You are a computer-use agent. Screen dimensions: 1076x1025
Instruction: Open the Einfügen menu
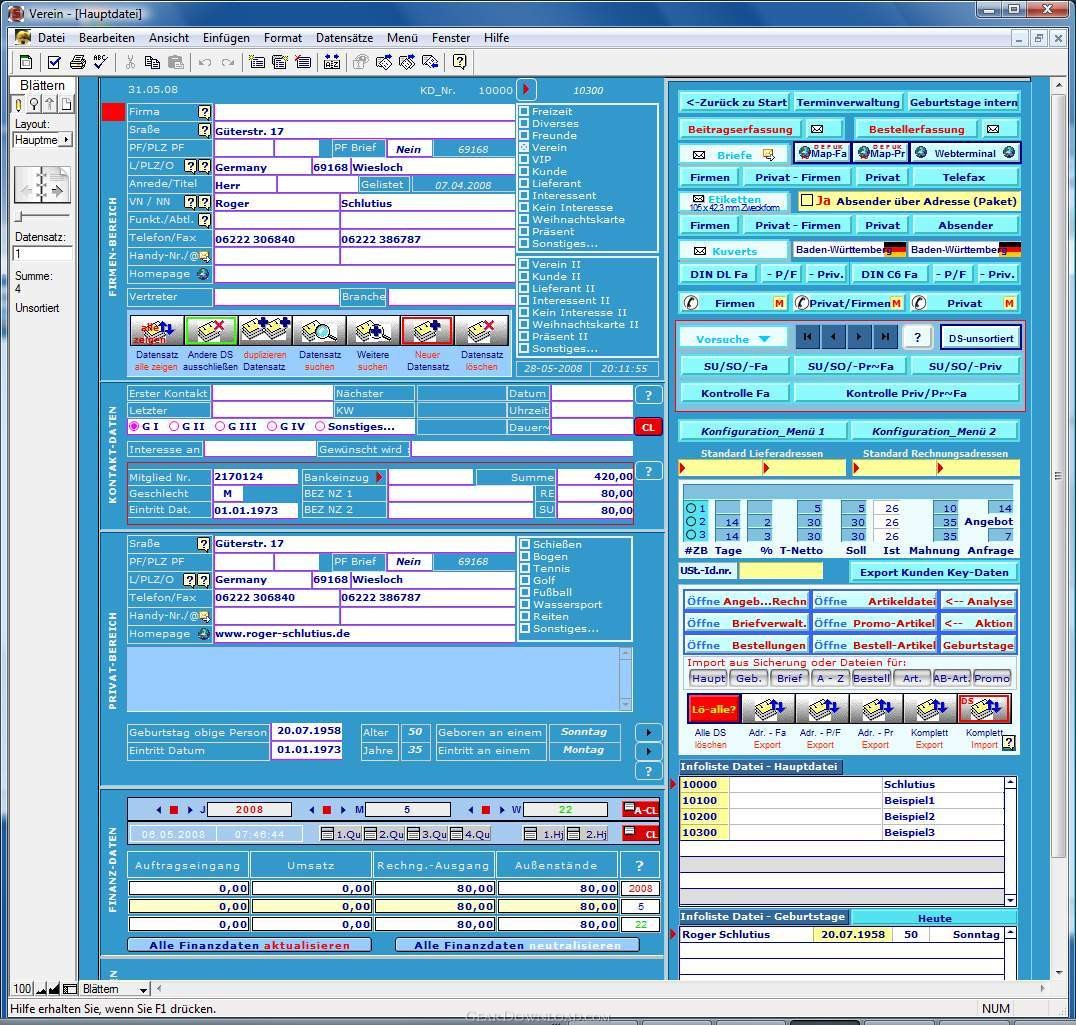point(226,38)
